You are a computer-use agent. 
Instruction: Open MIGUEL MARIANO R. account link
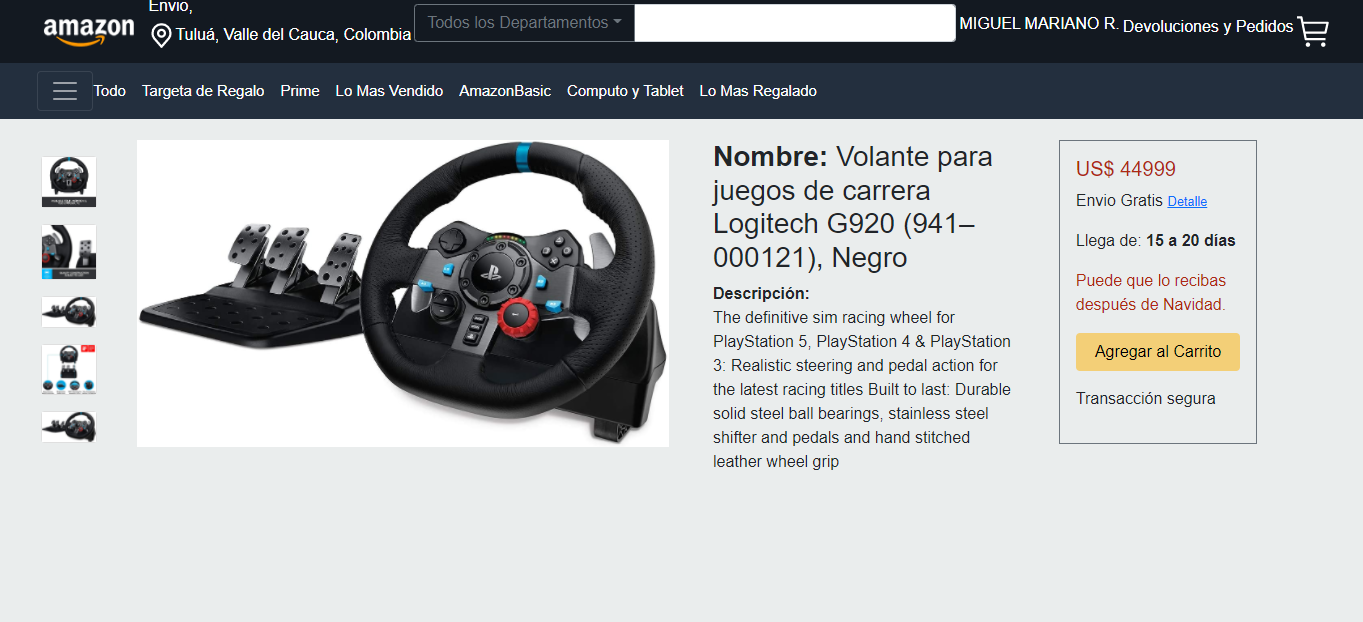(1038, 23)
